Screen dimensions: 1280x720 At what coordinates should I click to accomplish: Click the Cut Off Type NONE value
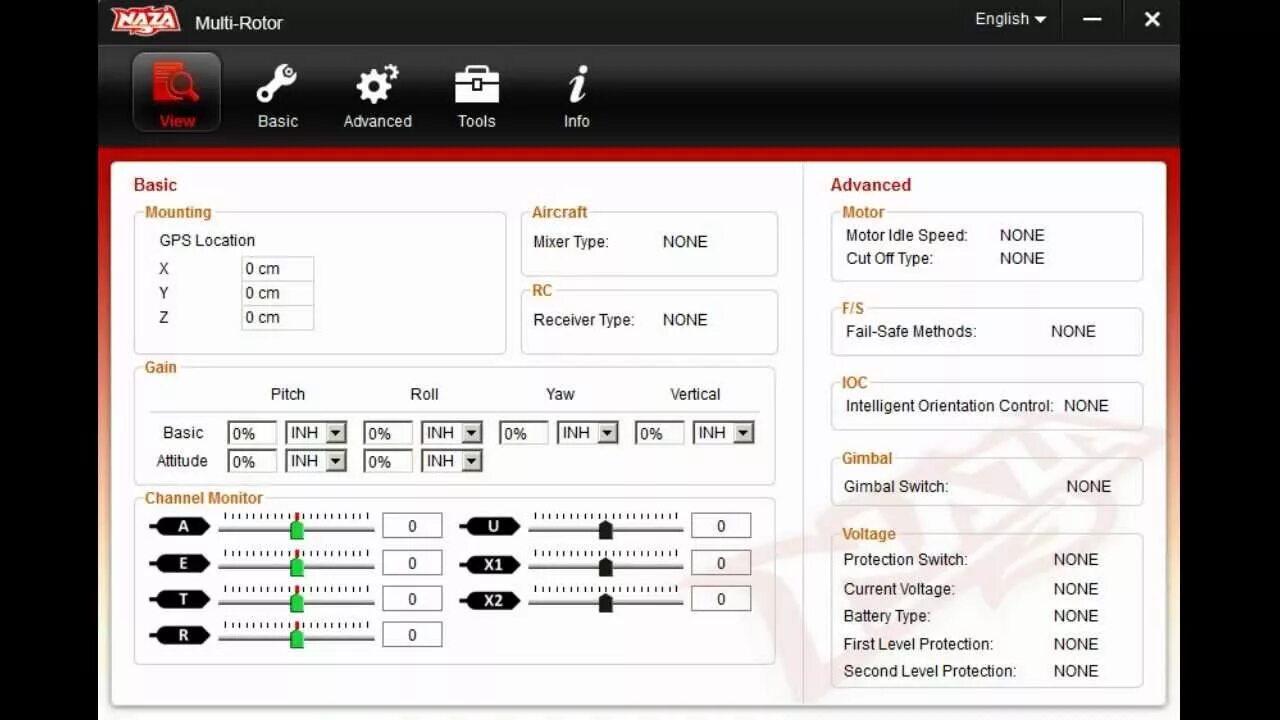(x=1022, y=258)
